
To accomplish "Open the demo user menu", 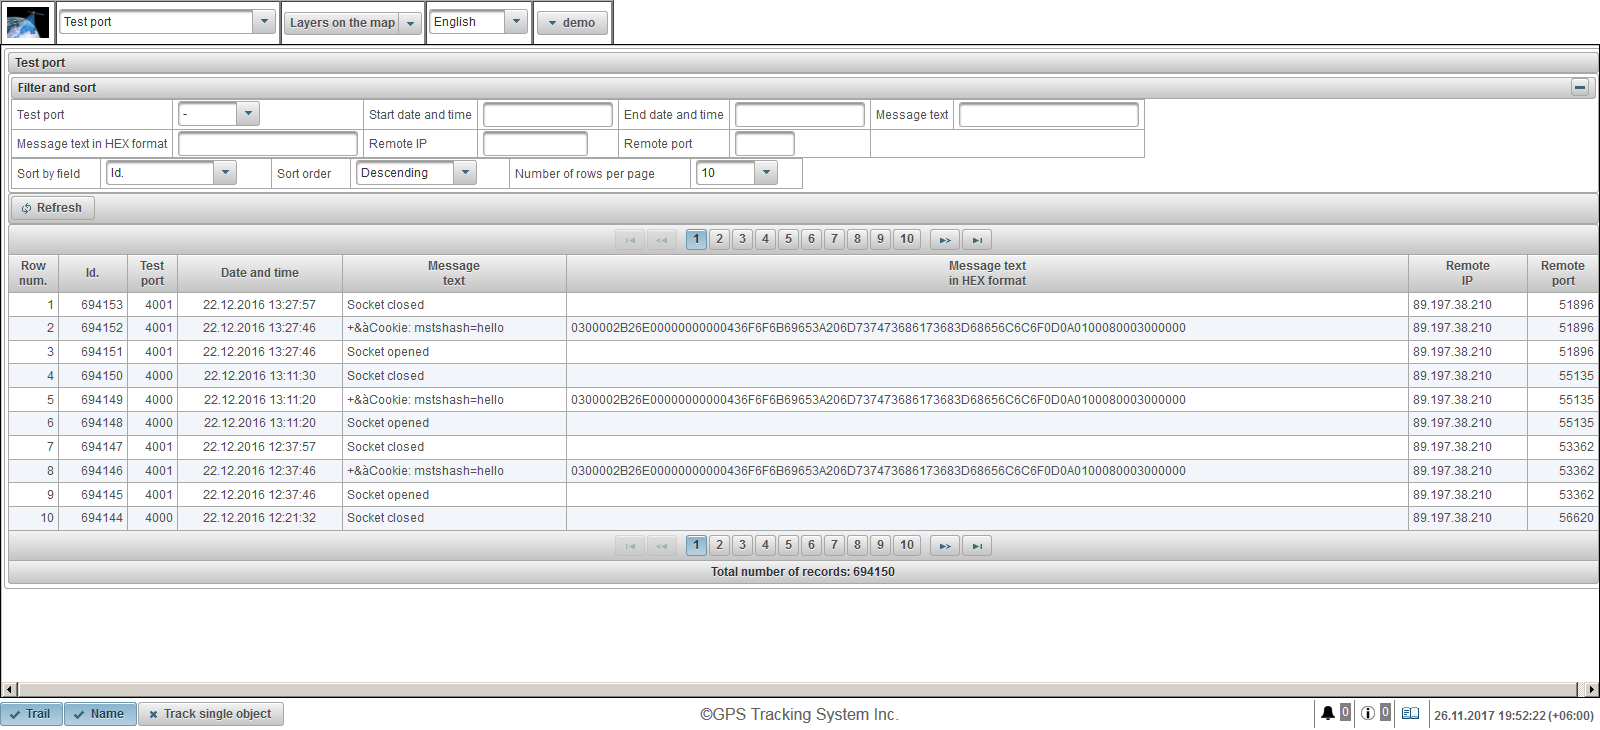I will [572, 23].
